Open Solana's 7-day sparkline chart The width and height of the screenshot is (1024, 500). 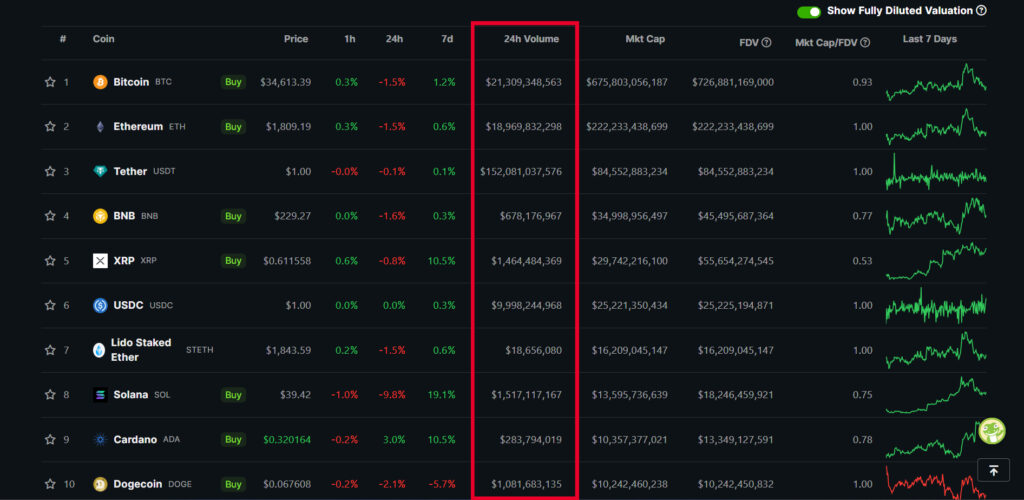(936, 395)
